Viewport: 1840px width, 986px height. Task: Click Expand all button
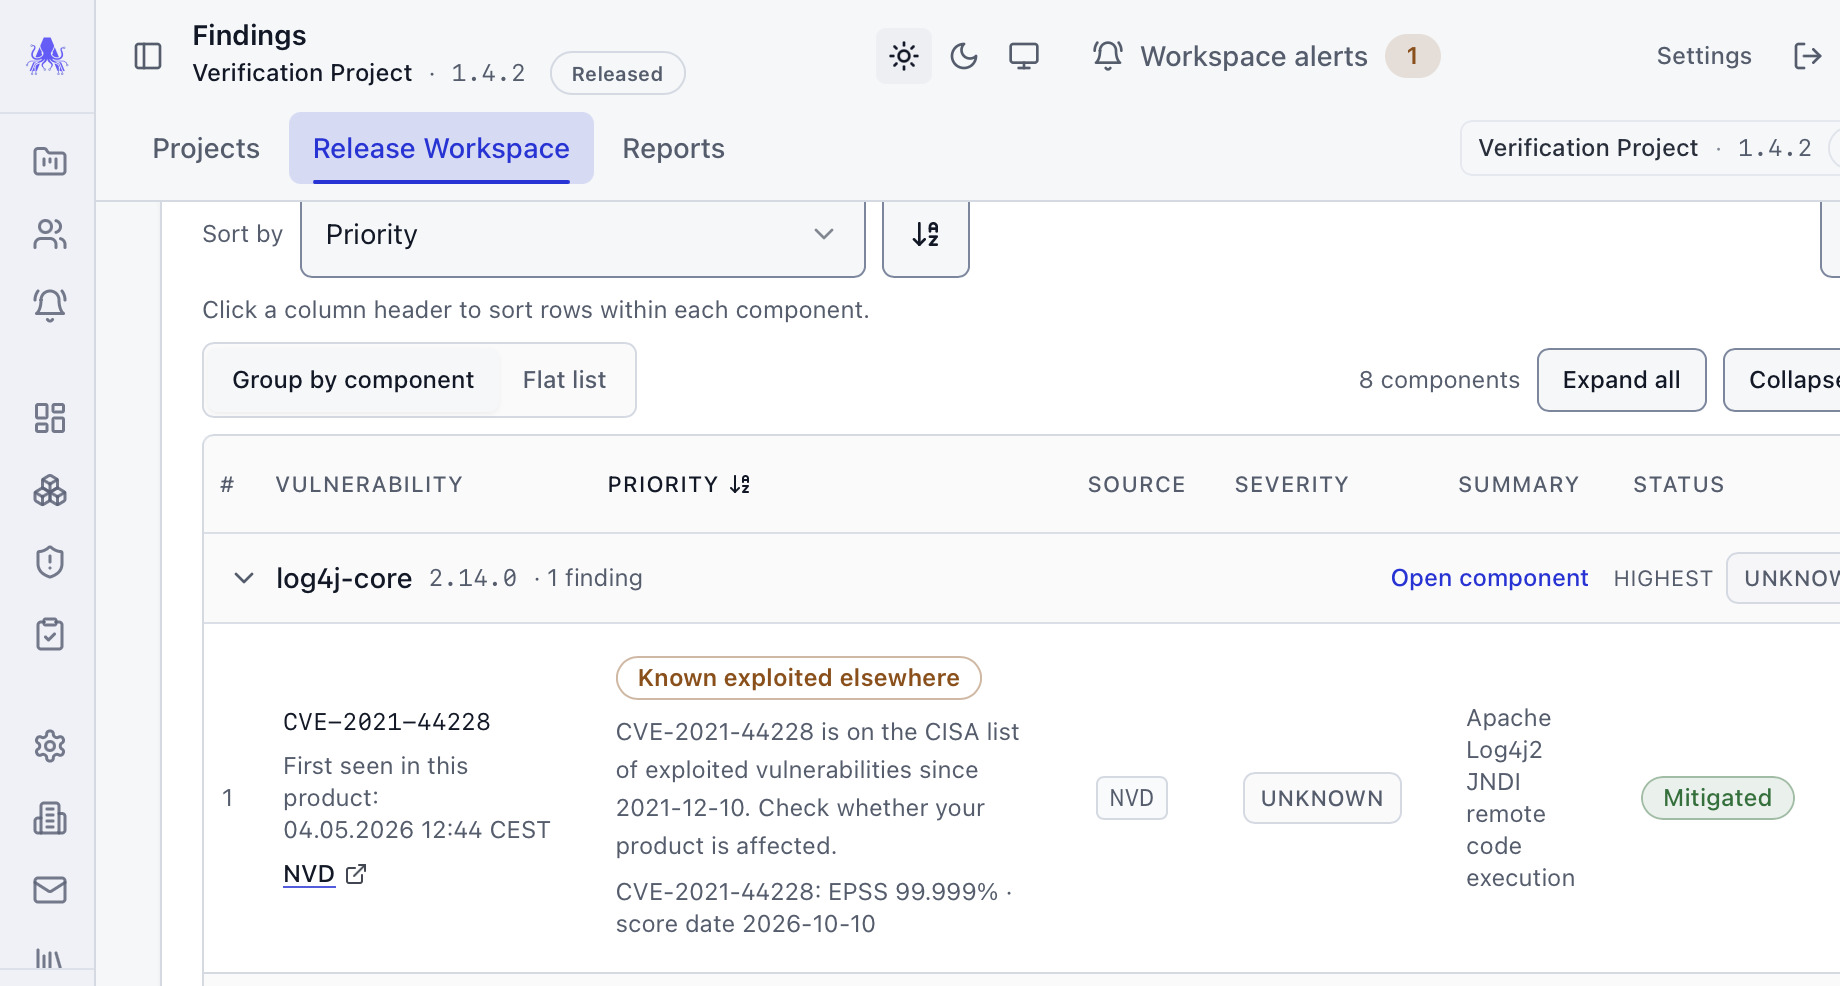point(1621,380)
